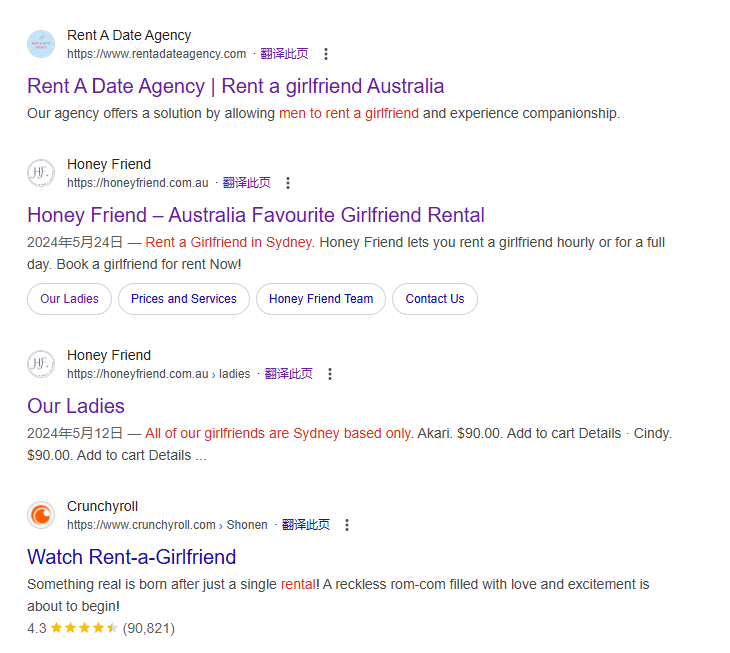Viewport: 730px width, 653px height.
Task: Select the Our Ladies sitelink chip
Action: coord(69,299)
